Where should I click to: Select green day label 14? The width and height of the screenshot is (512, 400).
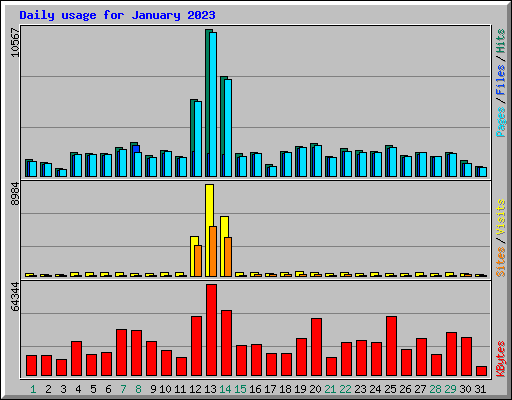click(225, 389)
